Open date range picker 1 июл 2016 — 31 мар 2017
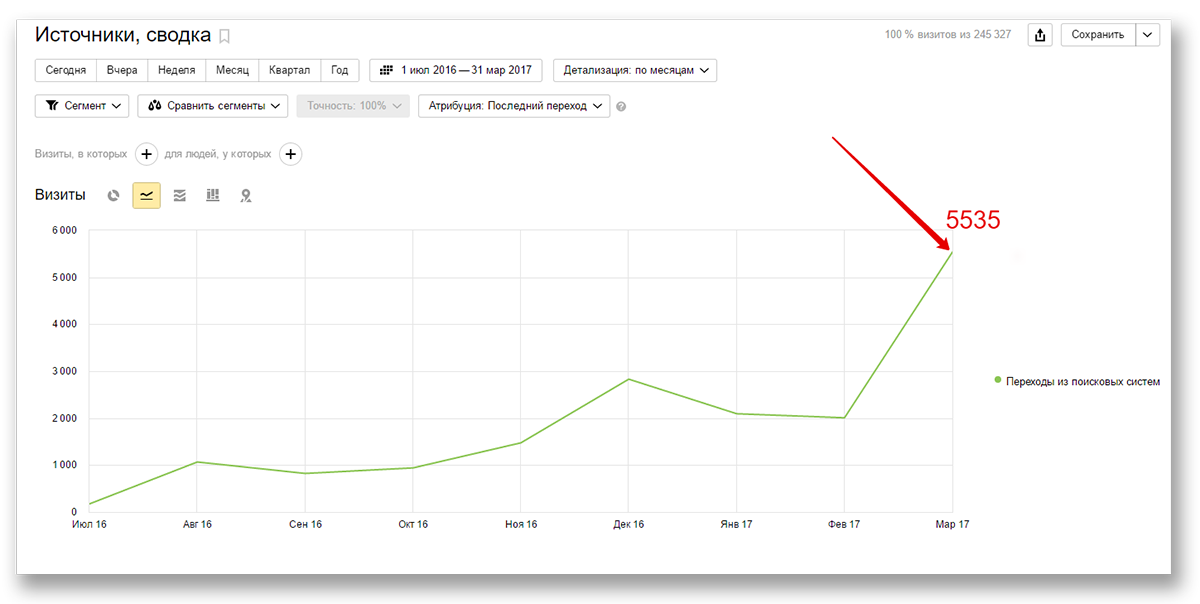 [456, 70]
